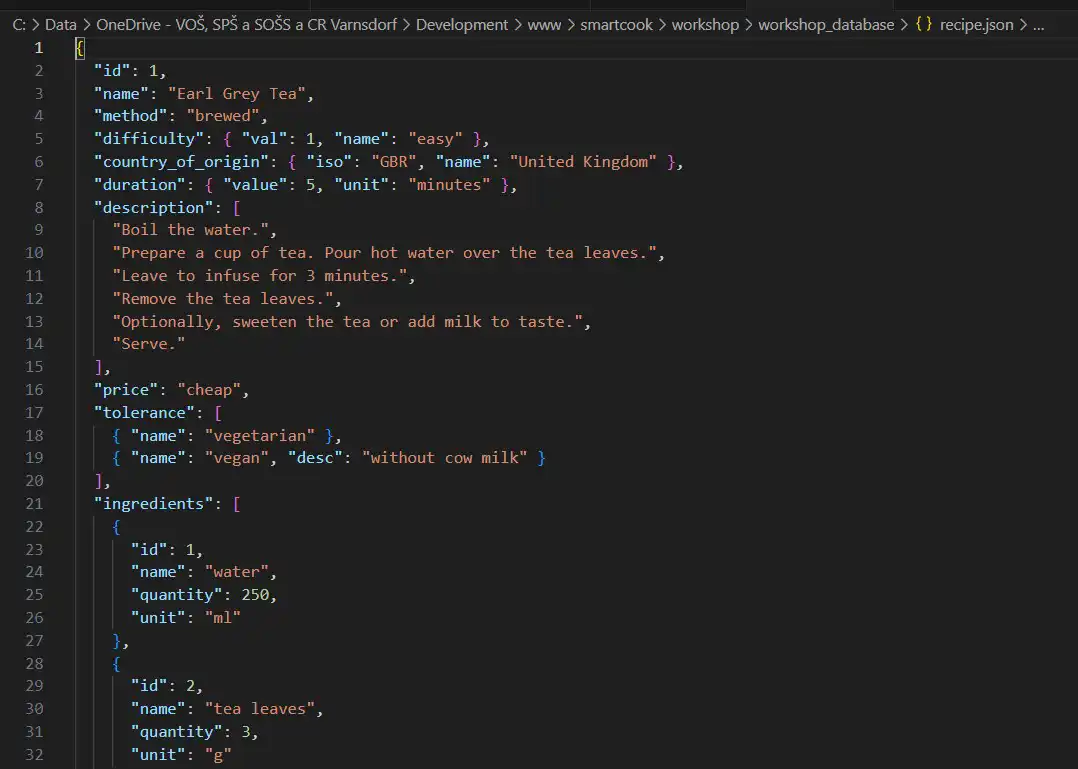
Task: Click the "Prepare a cup of tea" line
Action: [384, 253]
